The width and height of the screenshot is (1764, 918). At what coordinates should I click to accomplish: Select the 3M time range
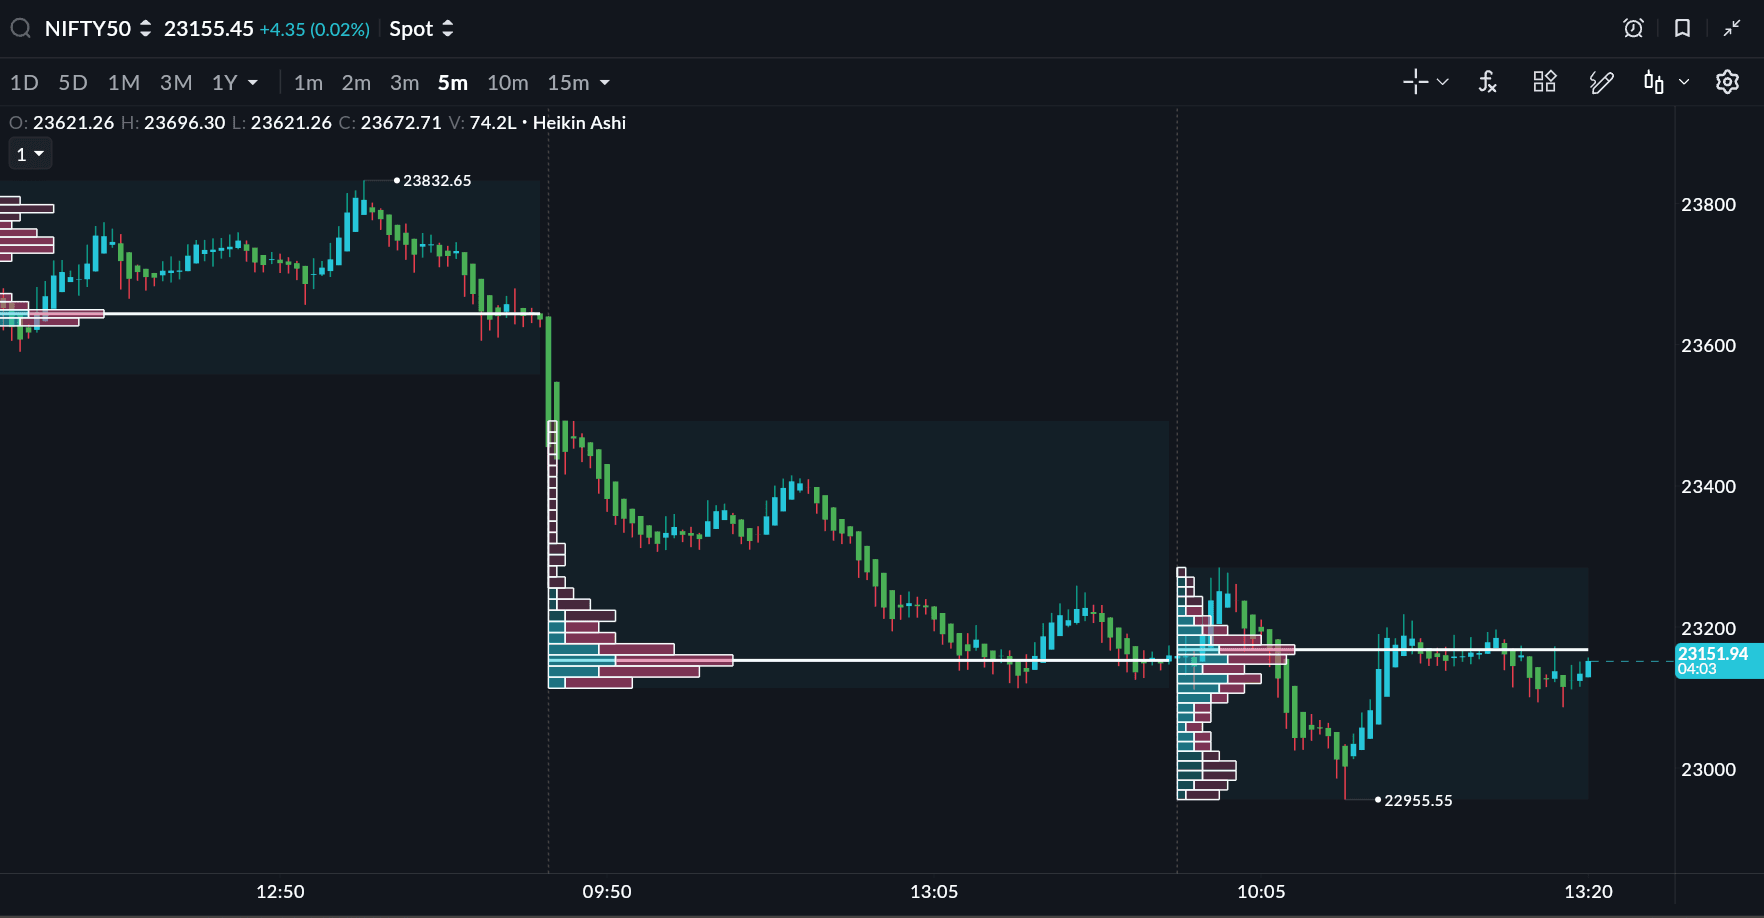click(x=176, y=83)
